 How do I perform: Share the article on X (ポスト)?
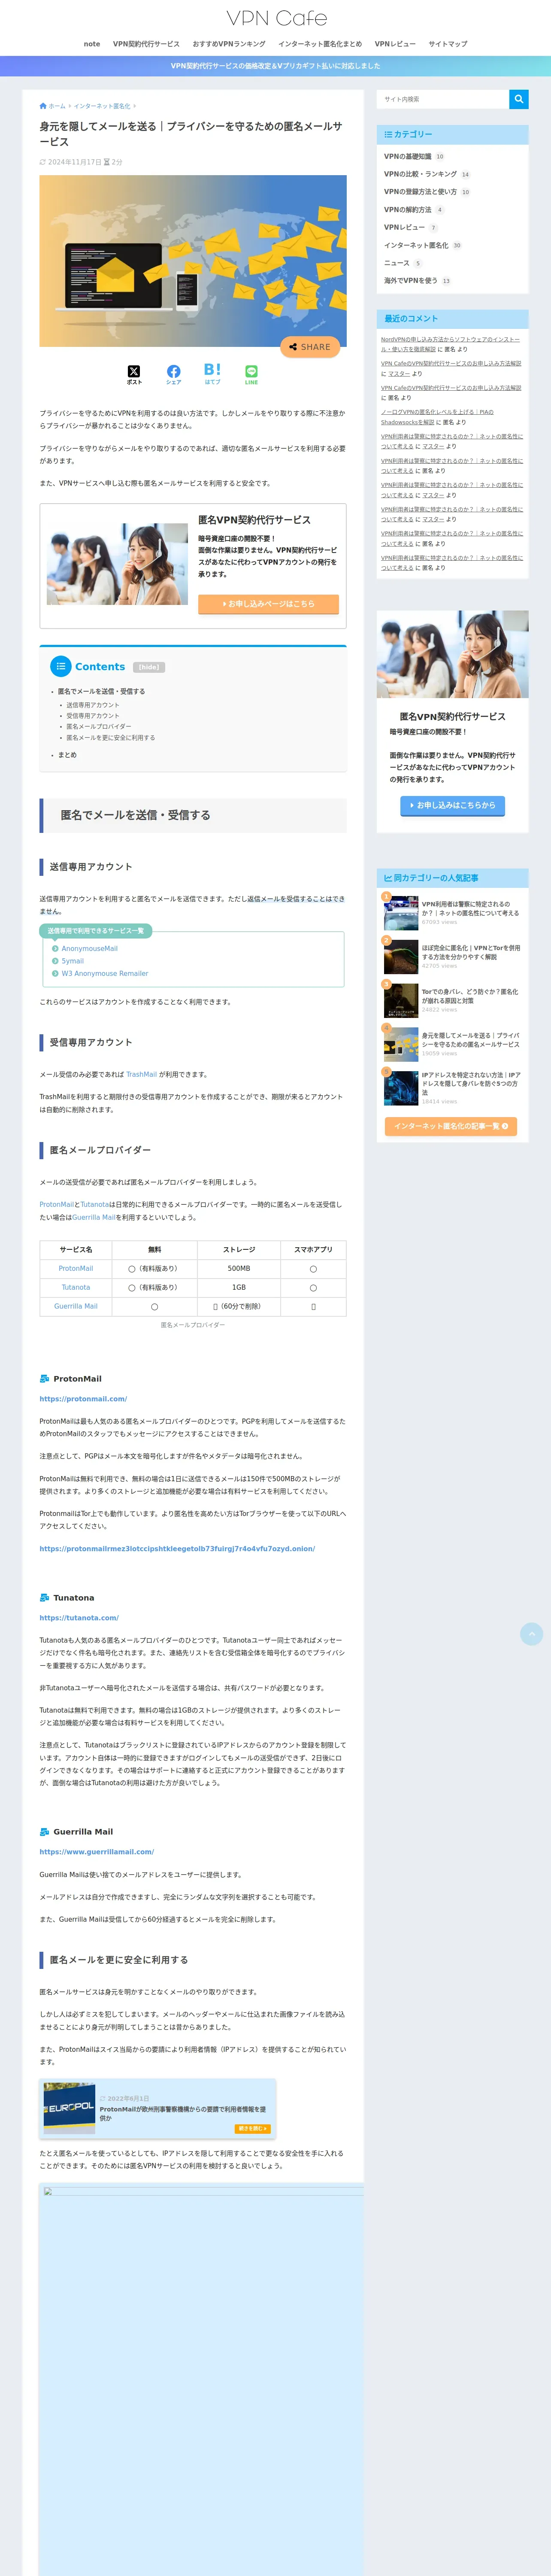[x=134, y=375]
